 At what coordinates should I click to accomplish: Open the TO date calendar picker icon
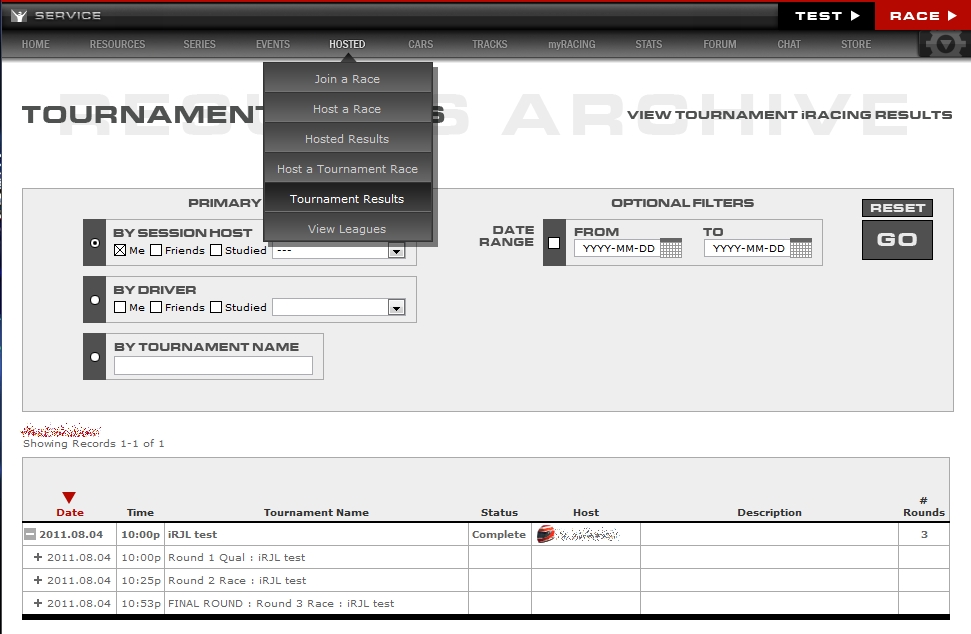[801, 248]
